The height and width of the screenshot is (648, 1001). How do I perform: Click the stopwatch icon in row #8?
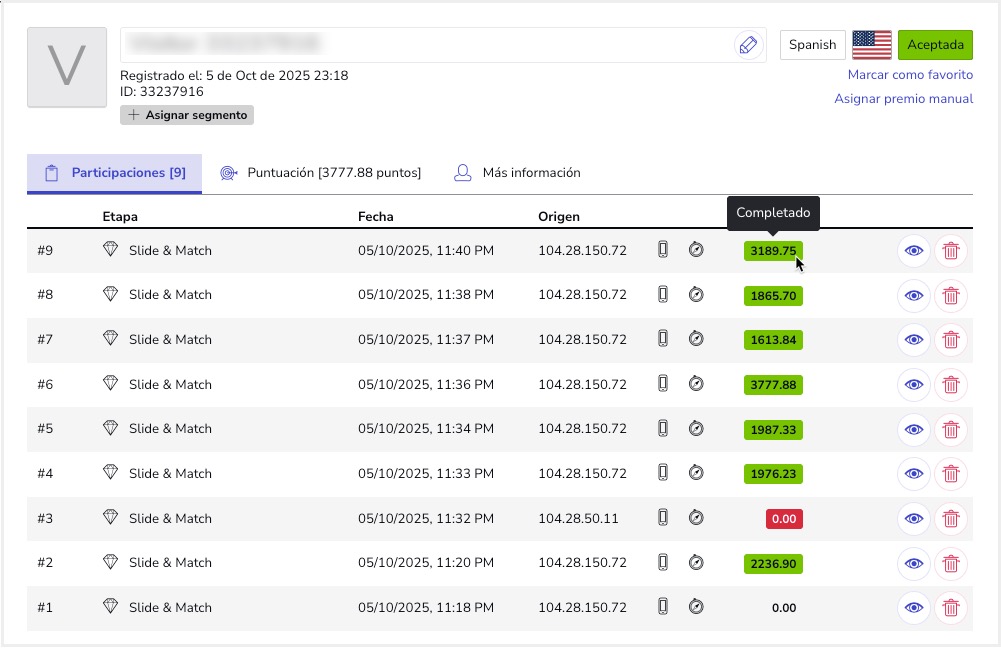click(x=697, y=295)
